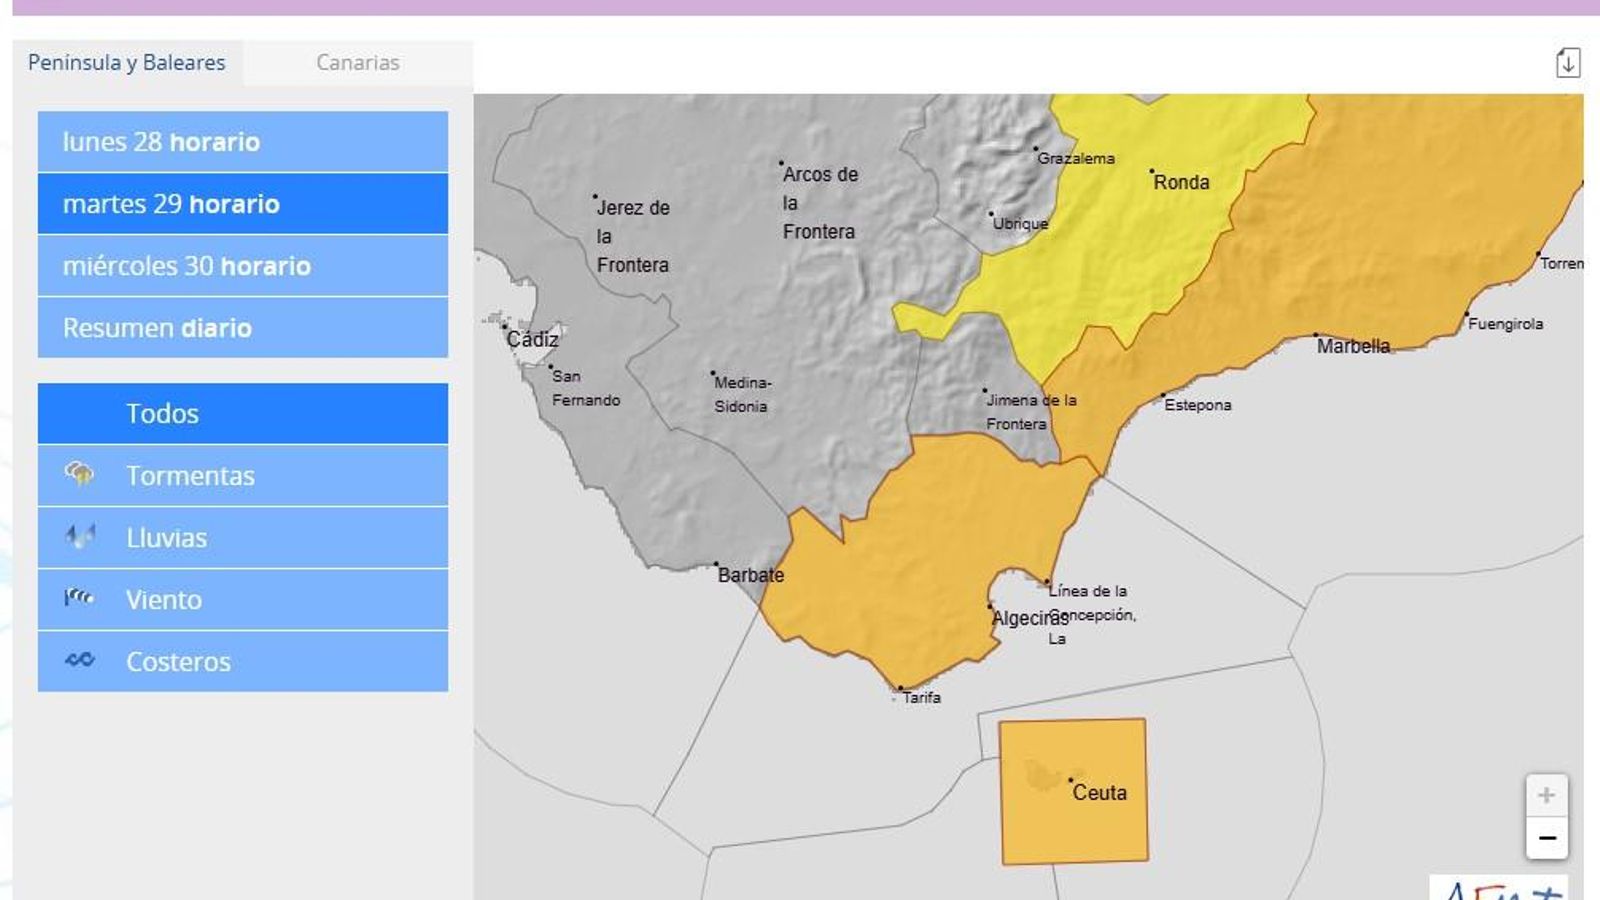The image size is (1600, 900).
Task: Zoom in with the plus button
Action: (x=1546, y=796)
